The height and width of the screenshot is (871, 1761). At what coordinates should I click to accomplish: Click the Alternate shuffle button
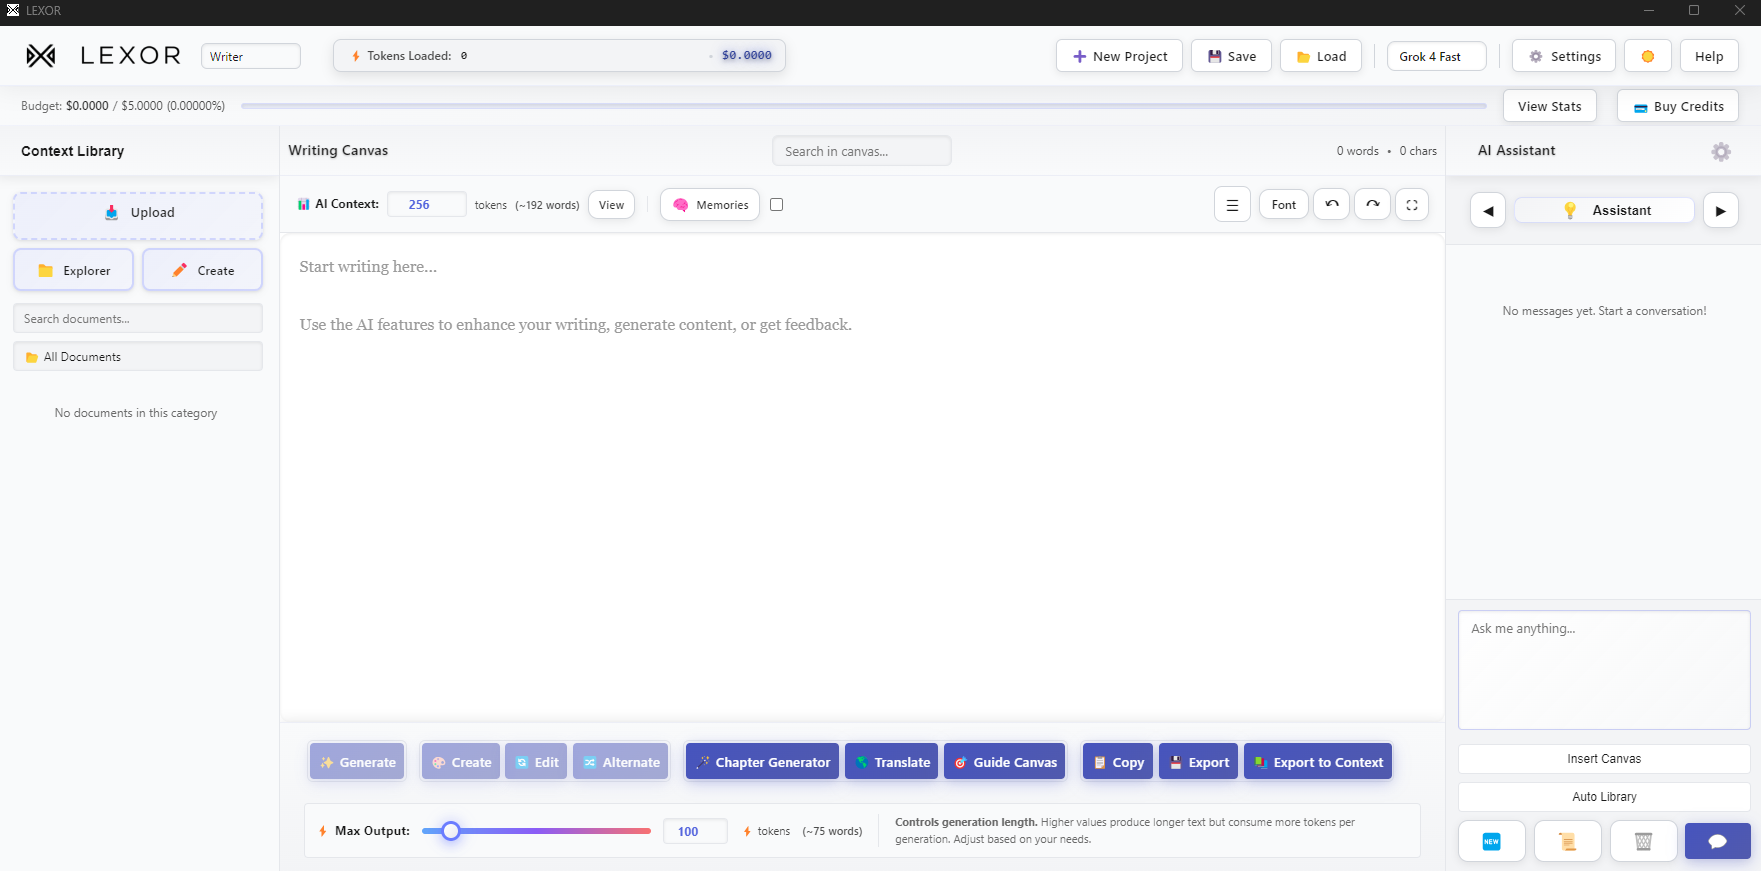621,762
